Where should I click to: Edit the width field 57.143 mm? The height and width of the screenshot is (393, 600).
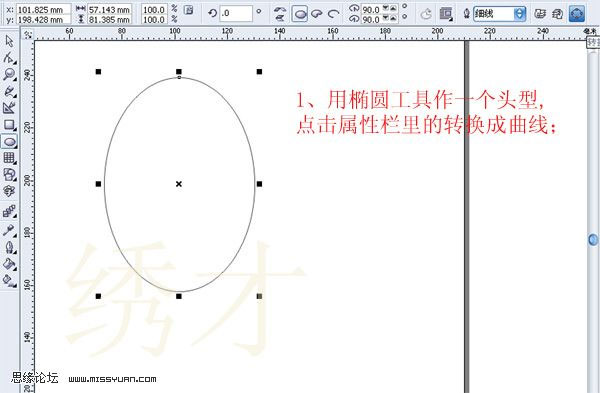[x=109, y=10]
